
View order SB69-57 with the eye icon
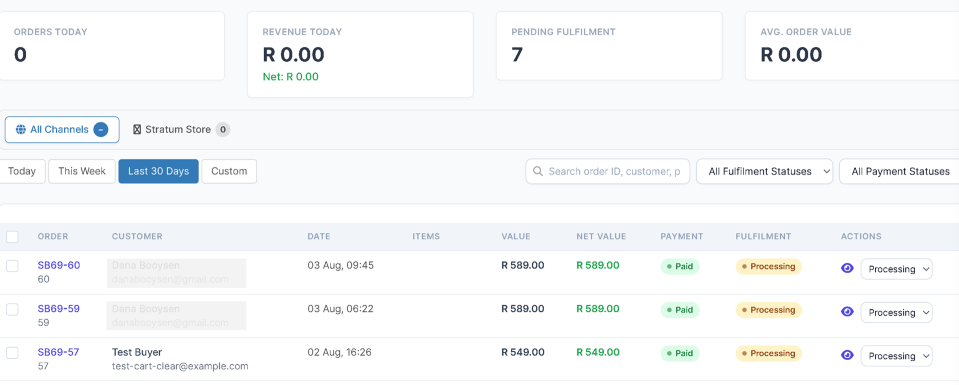(847, 355)
